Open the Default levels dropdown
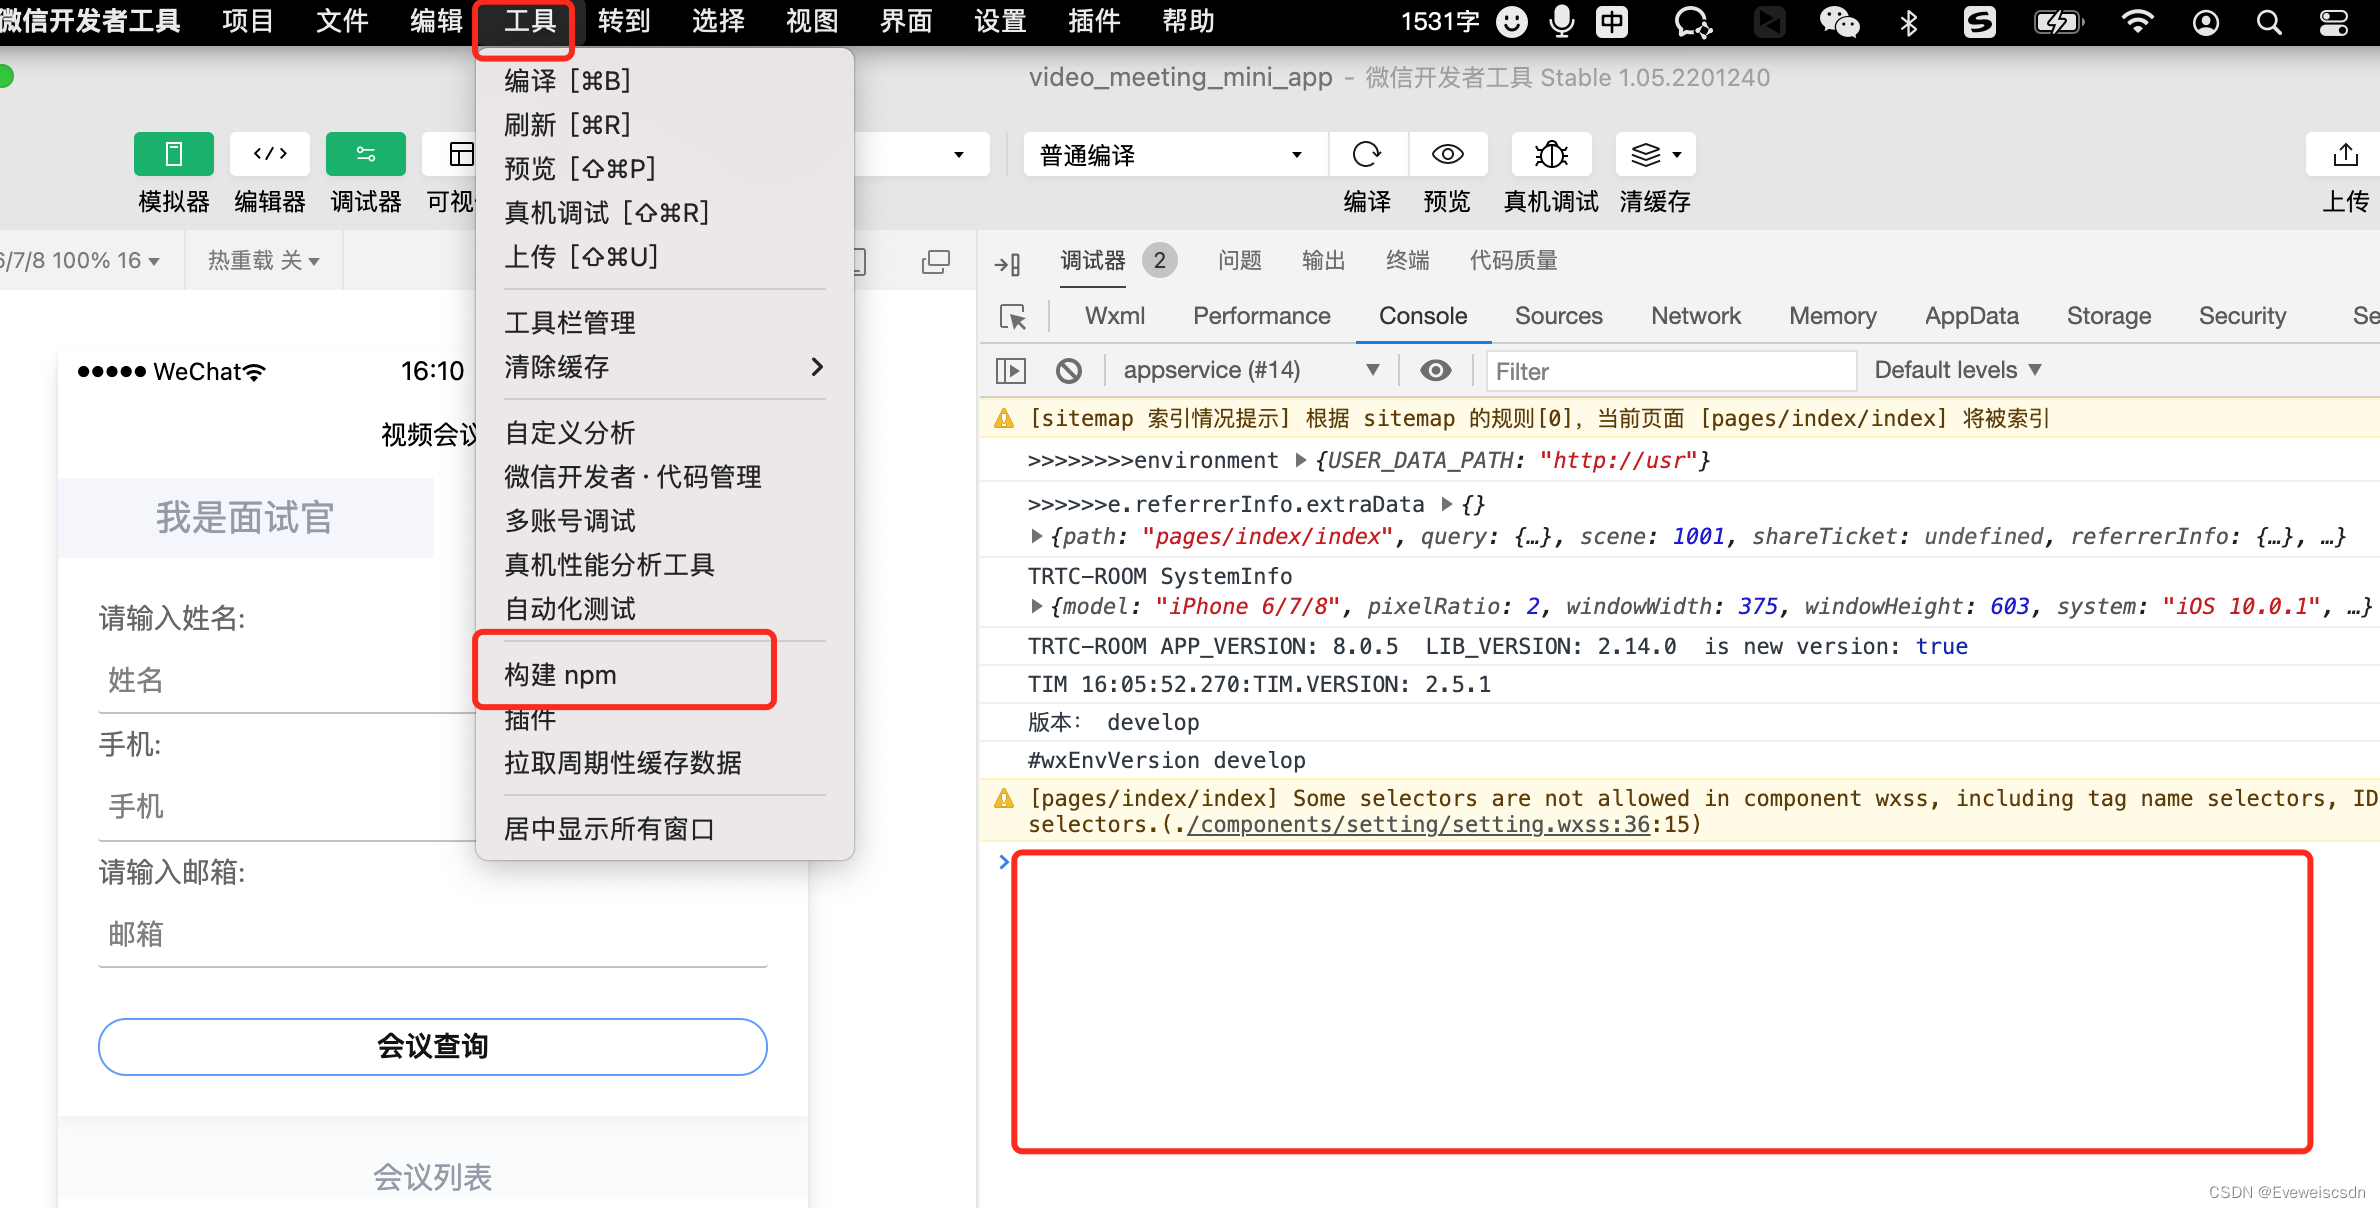2380x1208 pixels. pos(1957,370)
